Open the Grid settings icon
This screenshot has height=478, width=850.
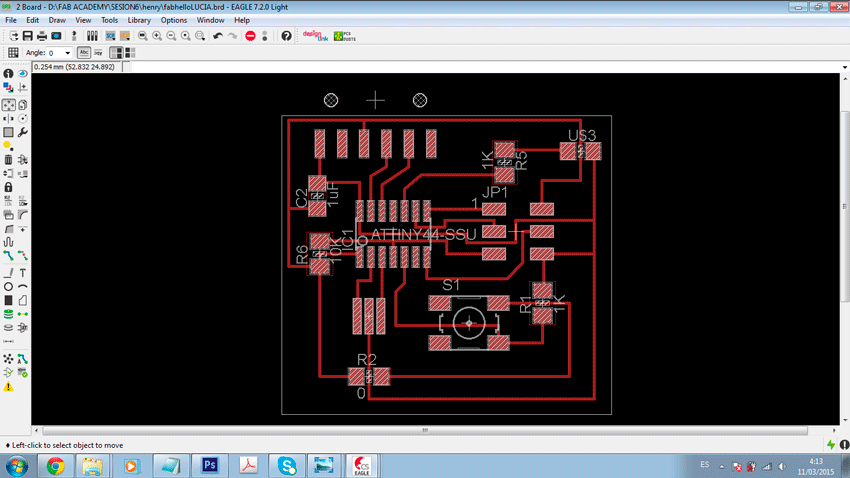coord(13,53)
